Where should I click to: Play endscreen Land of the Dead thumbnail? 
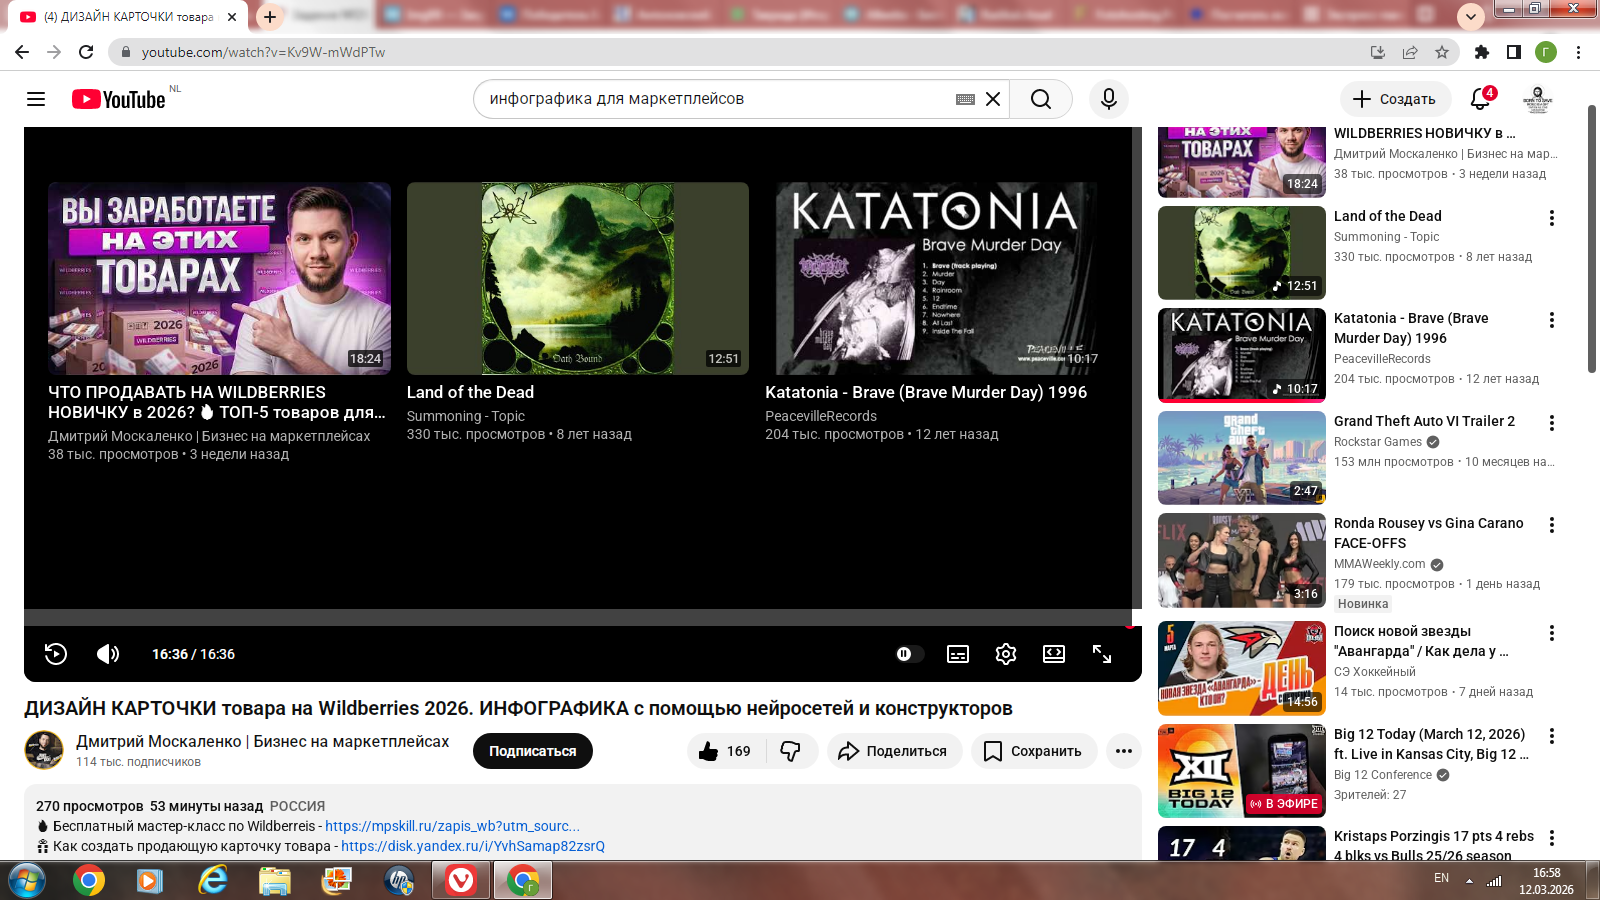click(x=578, y=278)
